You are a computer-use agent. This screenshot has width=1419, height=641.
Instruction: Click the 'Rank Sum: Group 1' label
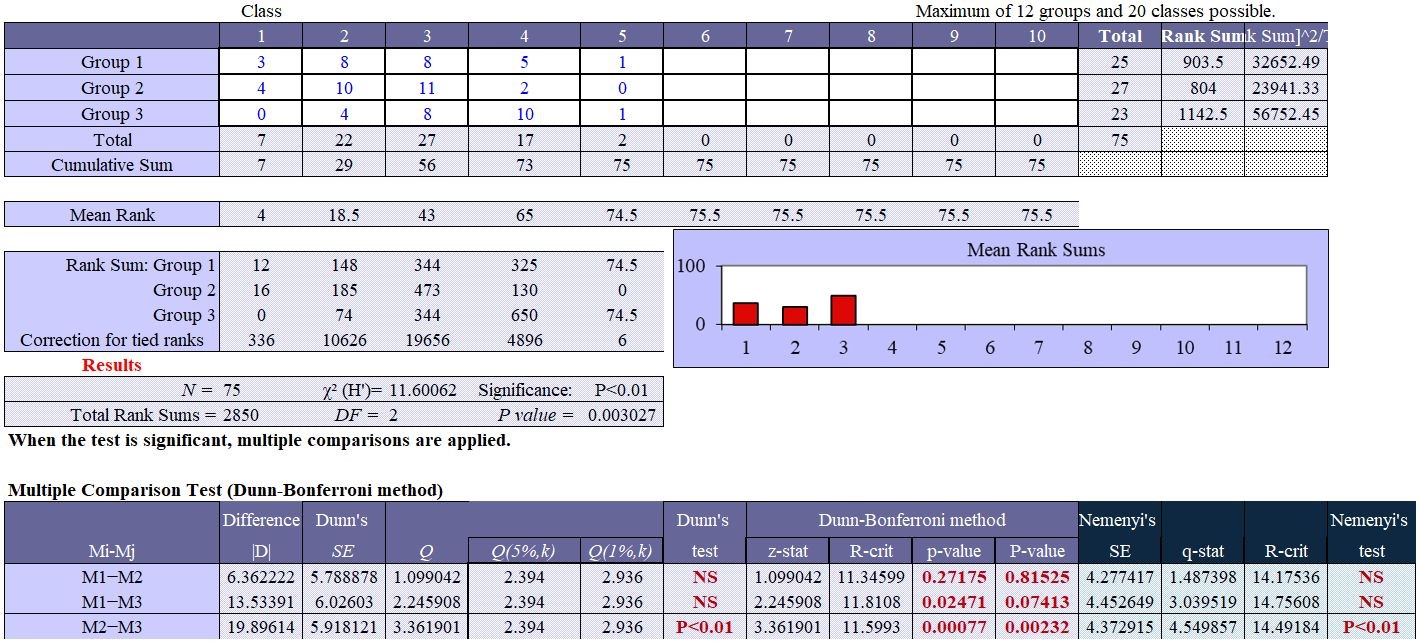(x=141, y=265)
